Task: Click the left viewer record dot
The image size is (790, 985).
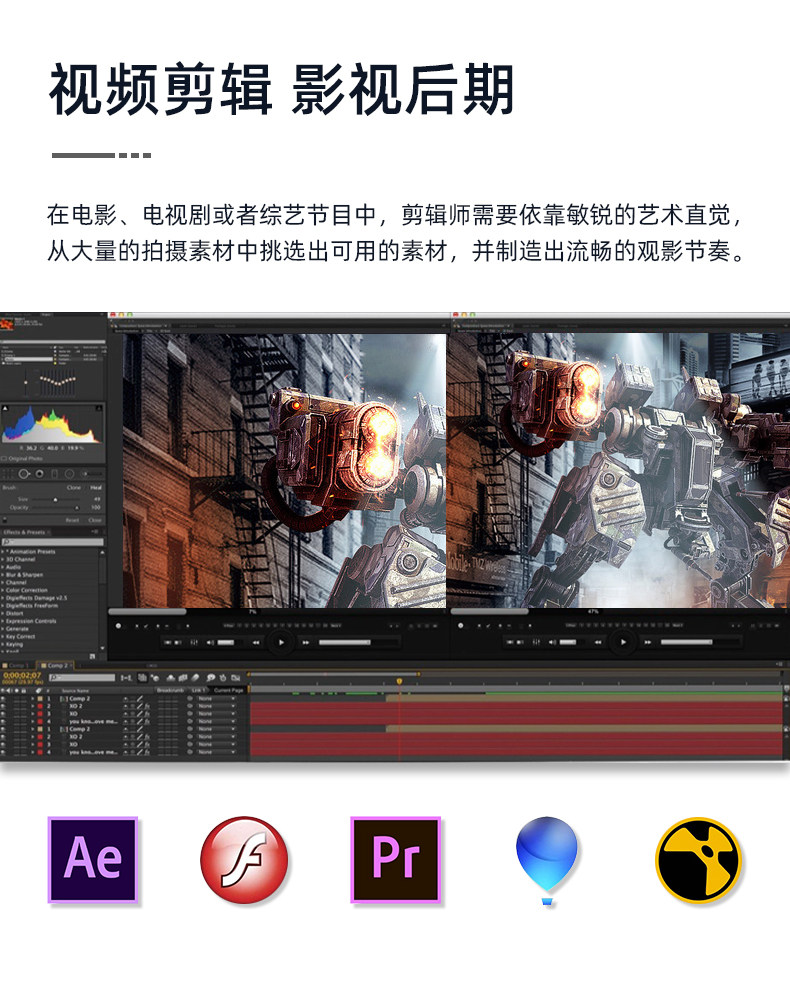Action: [x=118, y=626]
